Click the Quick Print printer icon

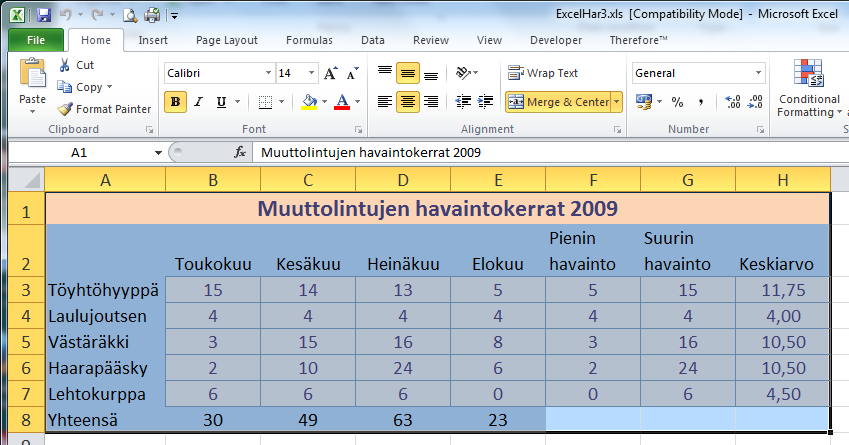[152, 15]
